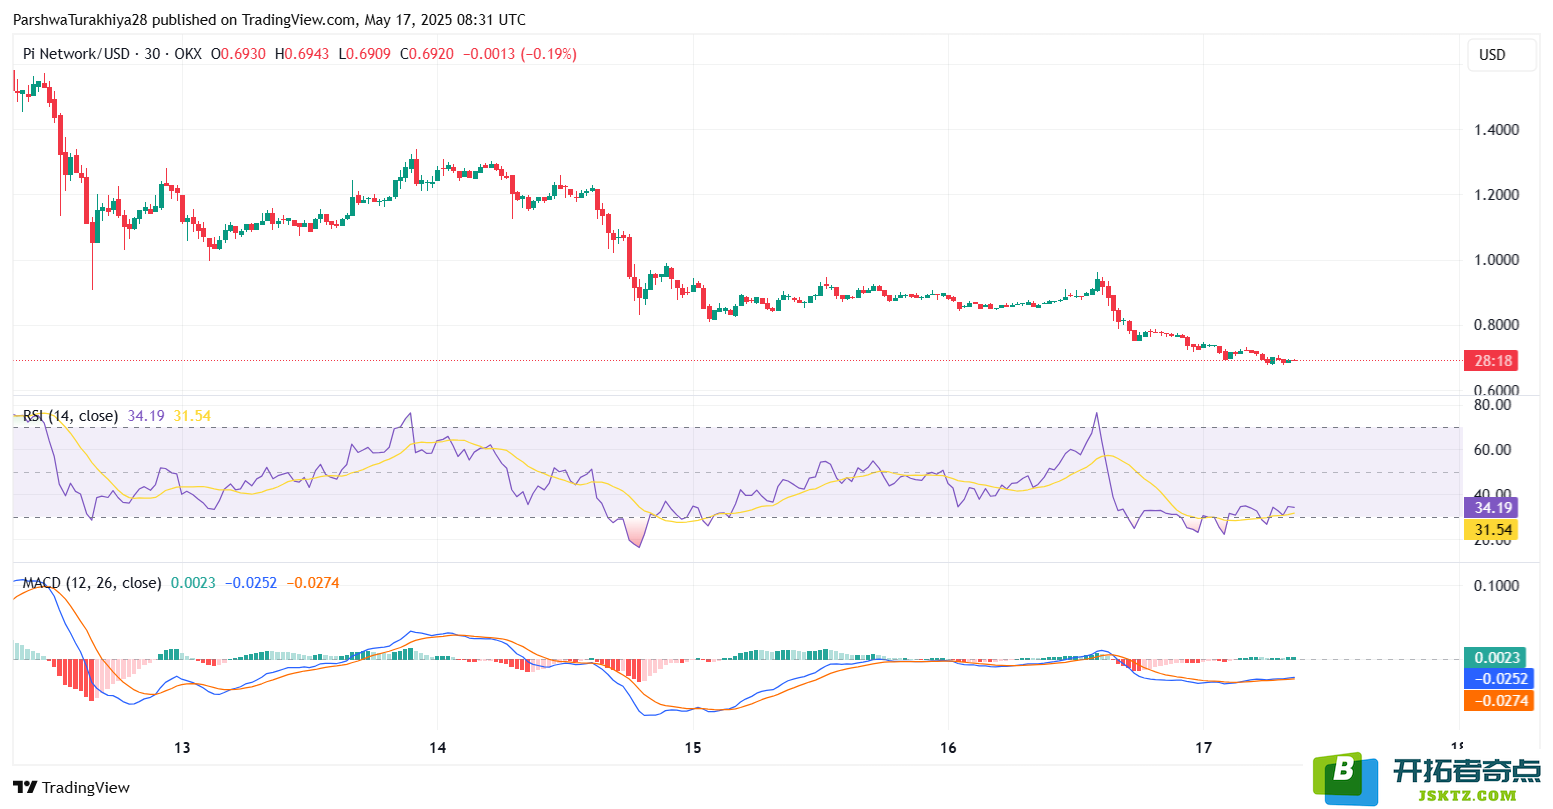Click the blue −0.0252 value in the MACD legend
The height and width of the screenshot is (809, 1553).
tap(251, 583)
